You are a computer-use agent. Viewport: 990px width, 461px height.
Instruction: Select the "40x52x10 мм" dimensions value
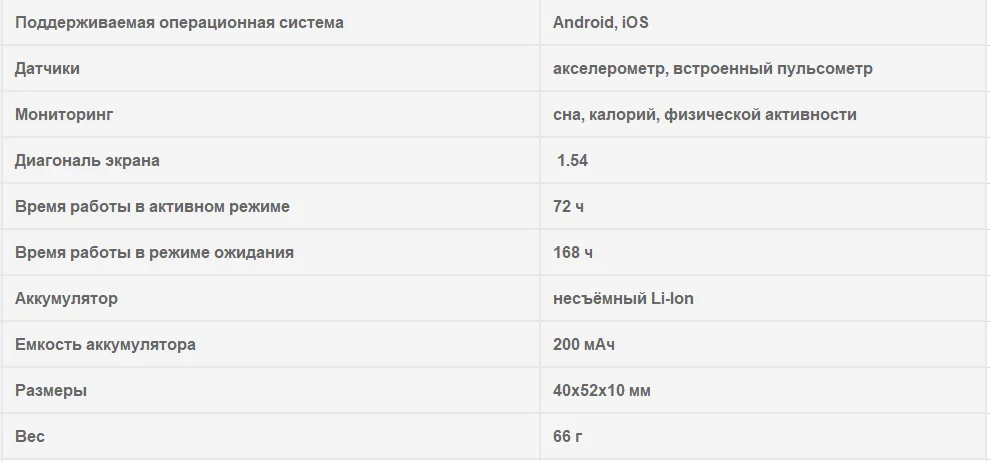[602, 391]
